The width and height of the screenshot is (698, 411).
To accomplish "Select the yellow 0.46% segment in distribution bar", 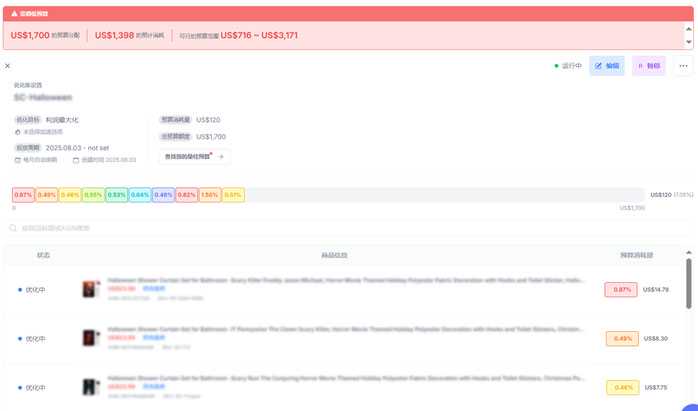I will click(x=70, y=195).
